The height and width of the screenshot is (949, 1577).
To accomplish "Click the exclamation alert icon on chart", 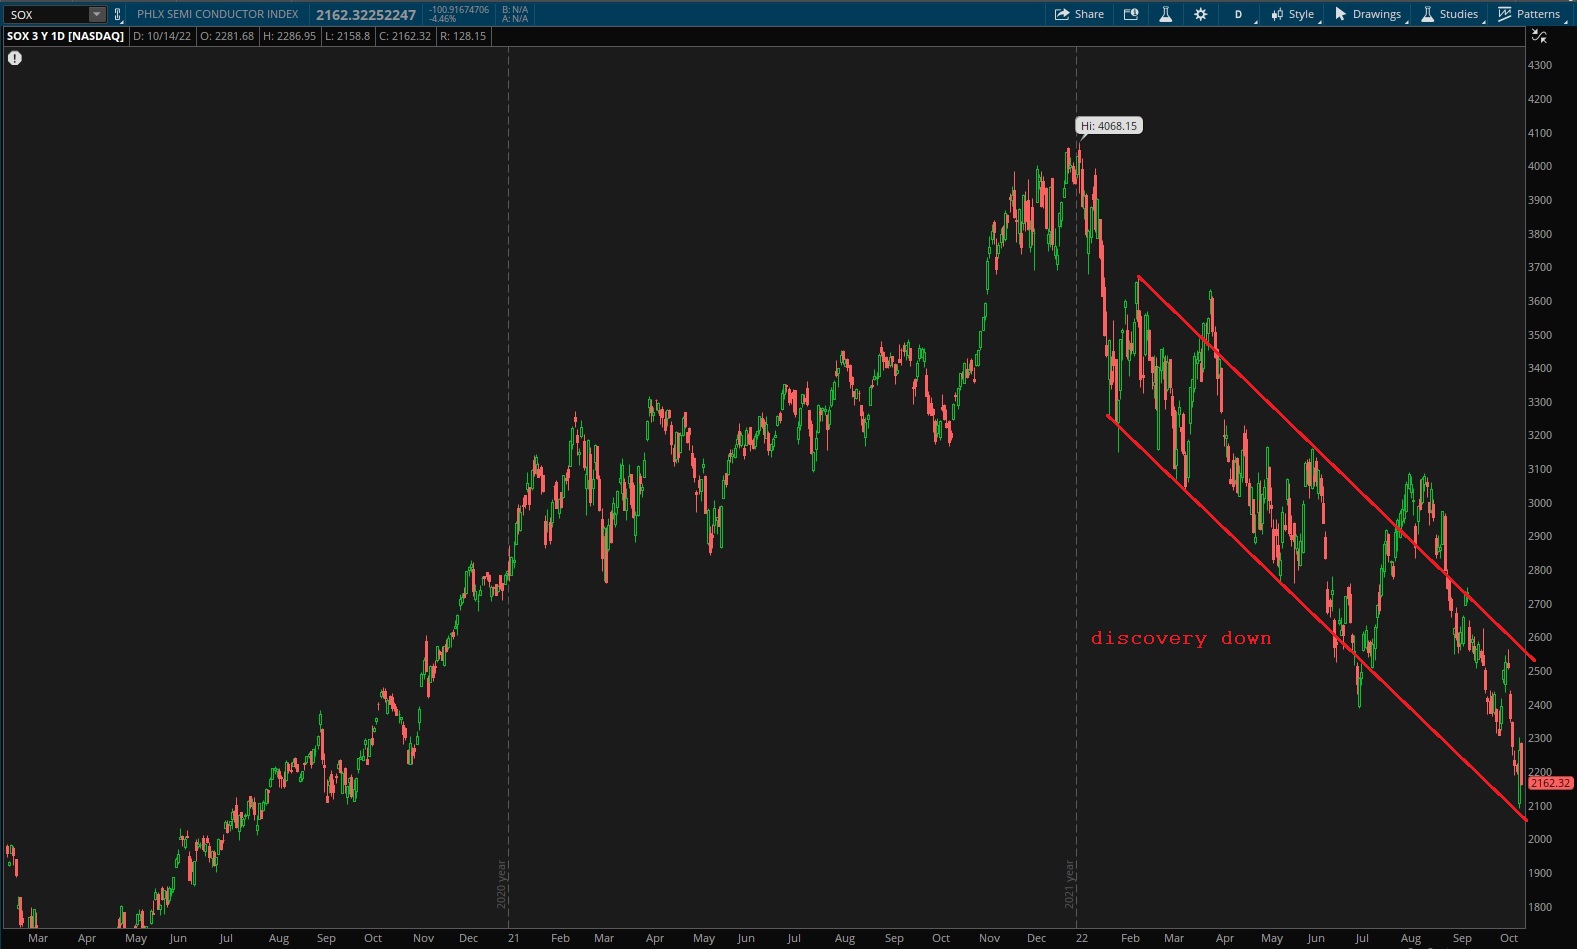I will [15, 58].
